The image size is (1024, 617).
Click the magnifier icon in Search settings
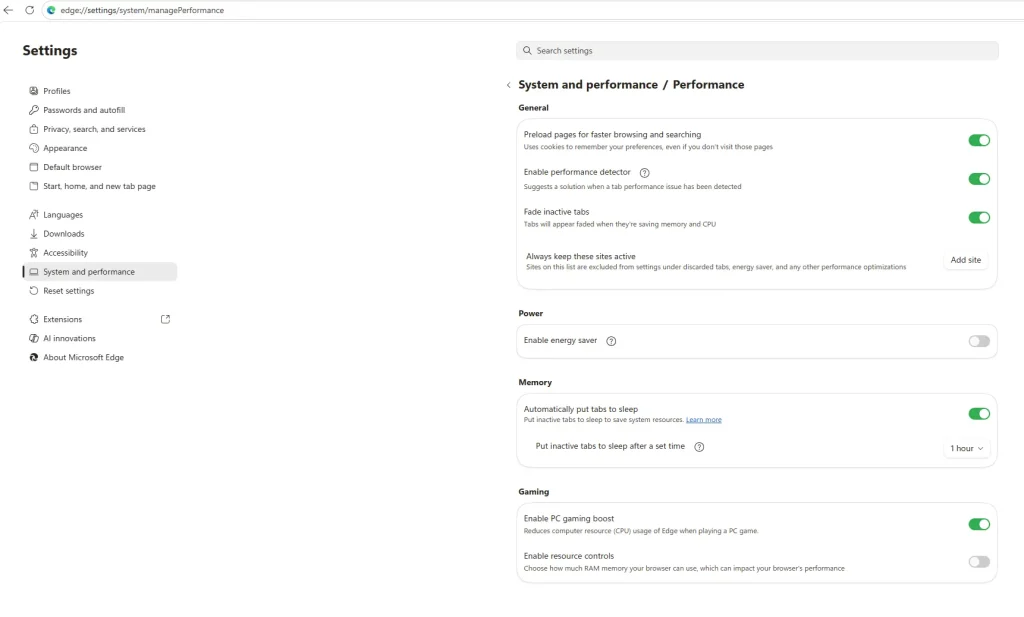(x=527, y=50)
